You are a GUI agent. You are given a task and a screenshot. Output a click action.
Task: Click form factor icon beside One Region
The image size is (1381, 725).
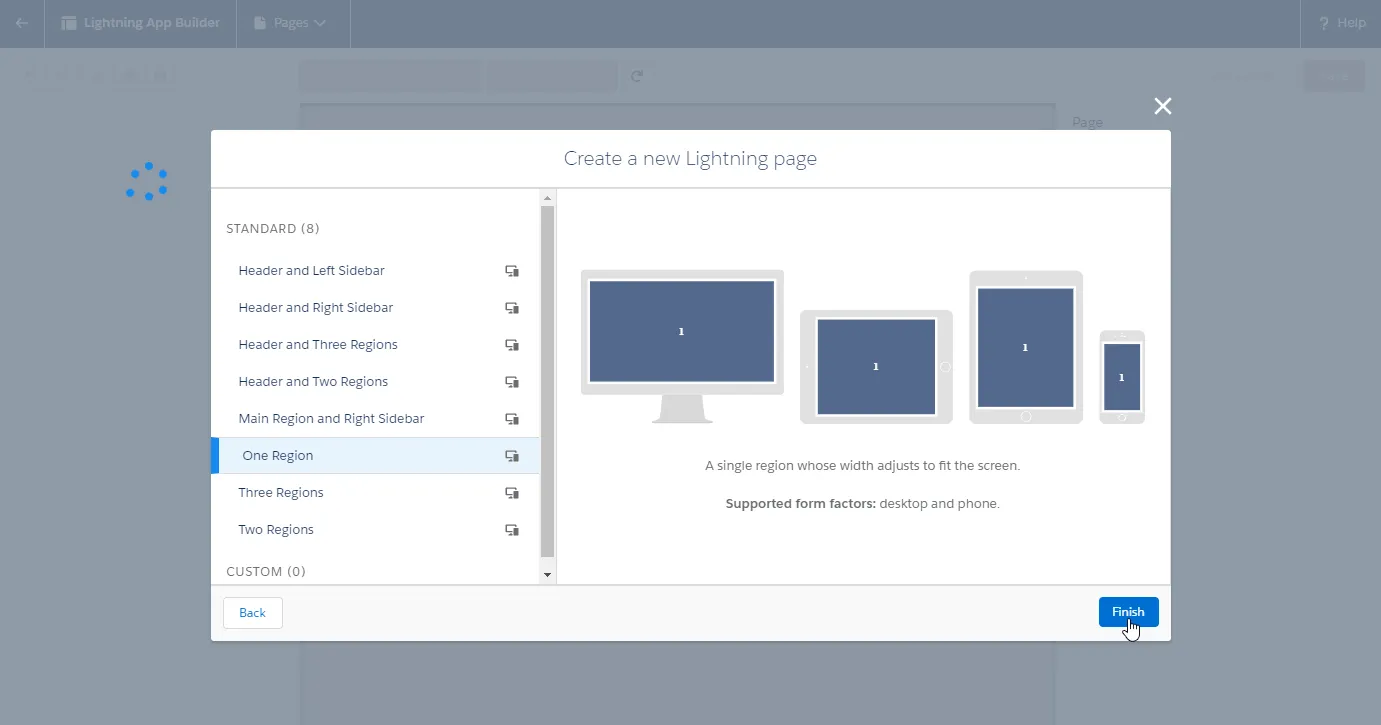point(512,456)
